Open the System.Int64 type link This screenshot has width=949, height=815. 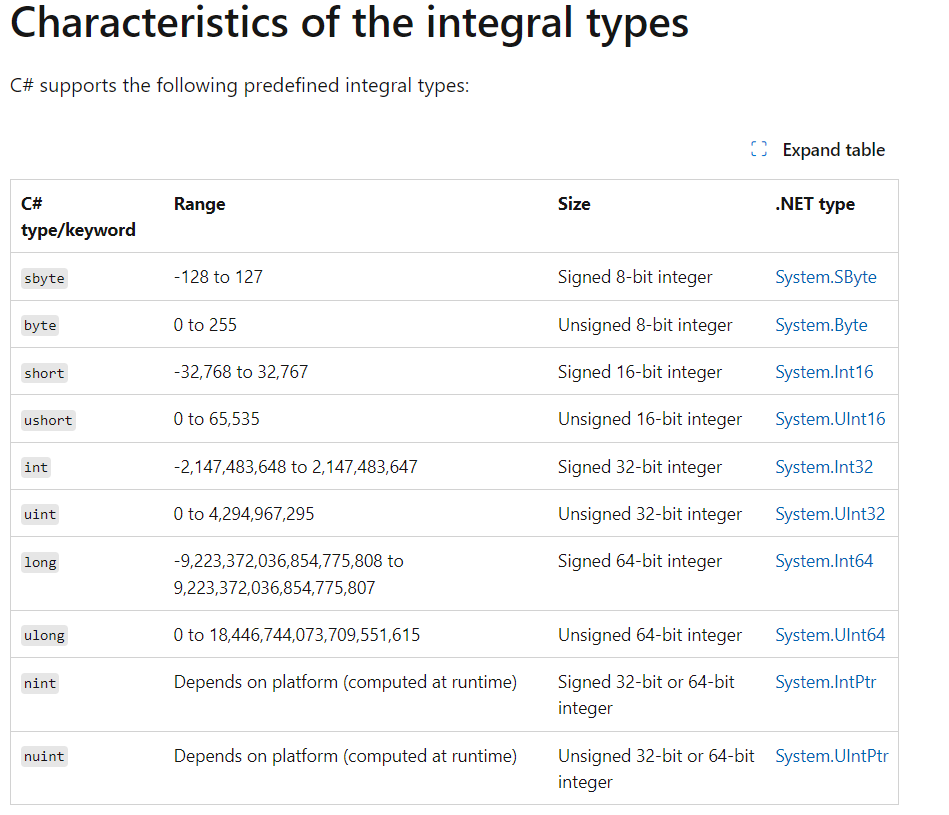(x=824, y=561)
